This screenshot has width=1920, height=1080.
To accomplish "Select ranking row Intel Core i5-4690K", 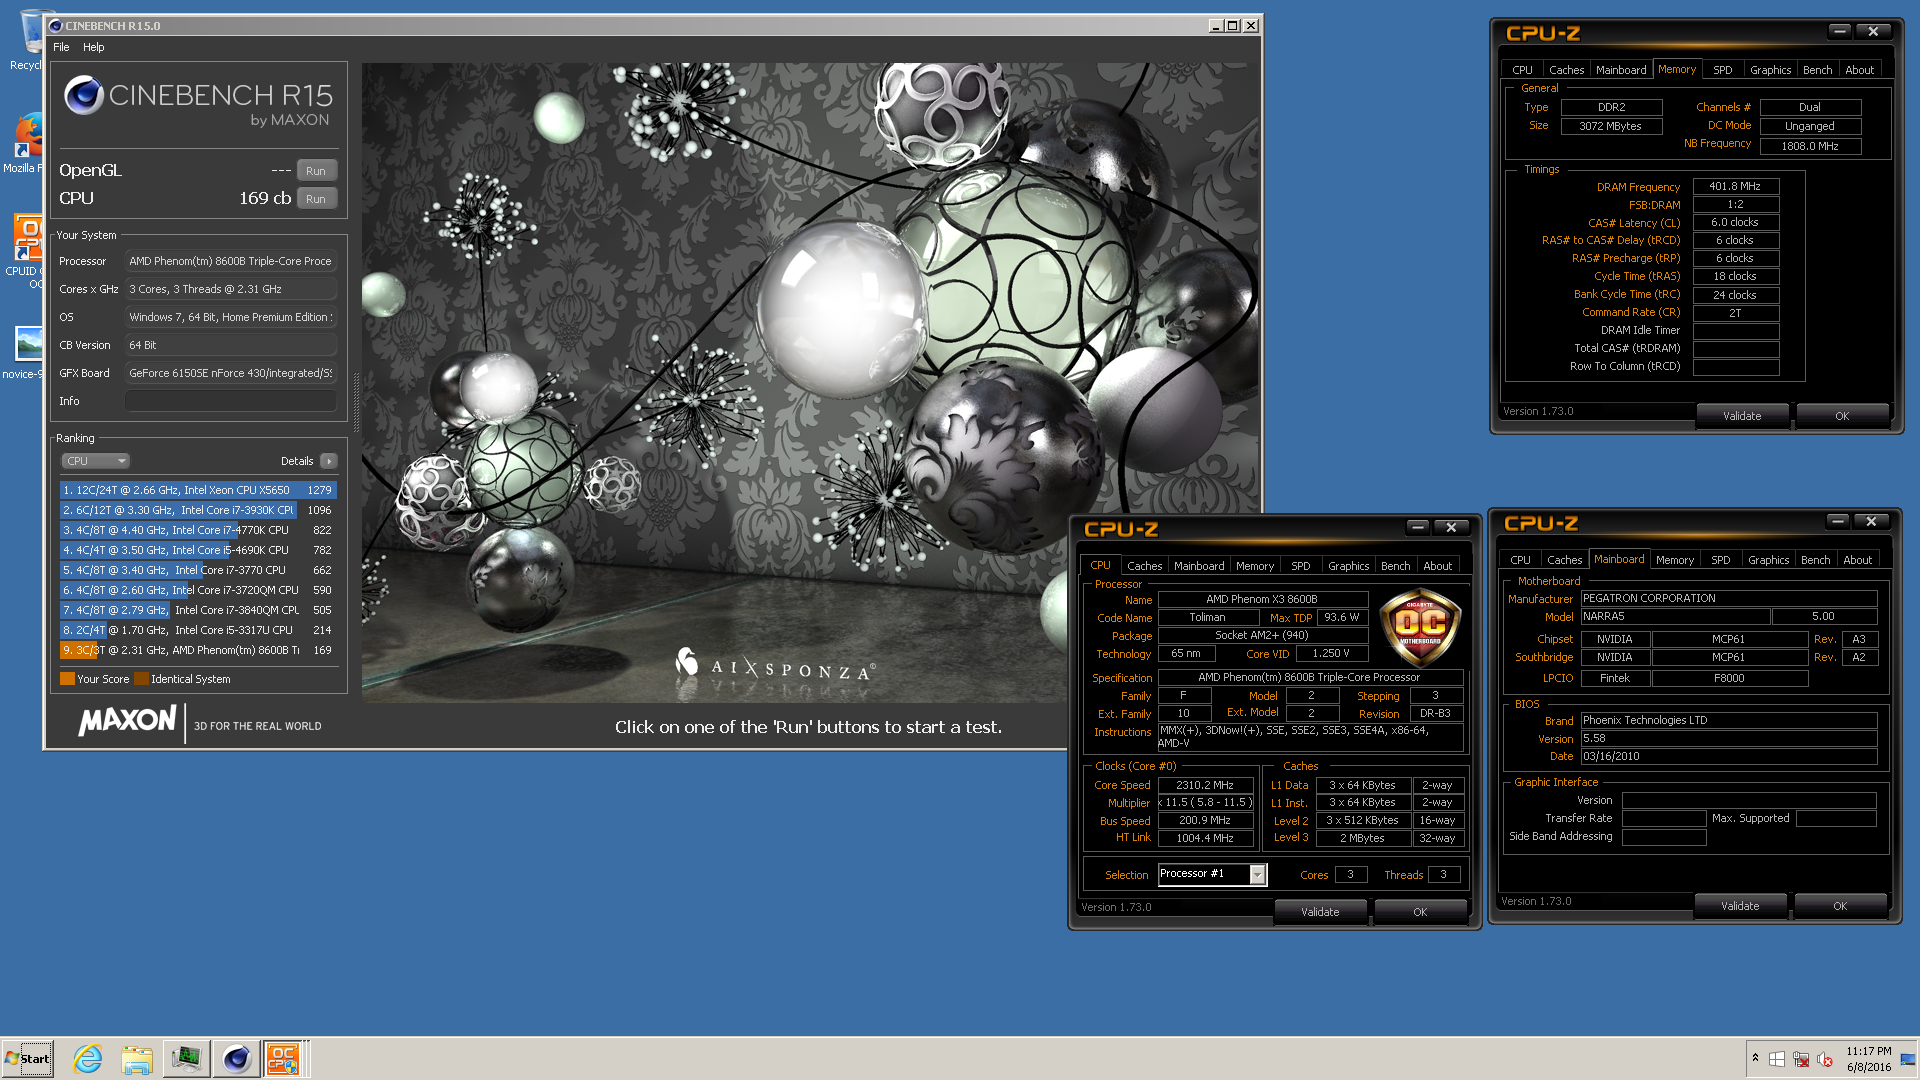I will pos(198,550).
